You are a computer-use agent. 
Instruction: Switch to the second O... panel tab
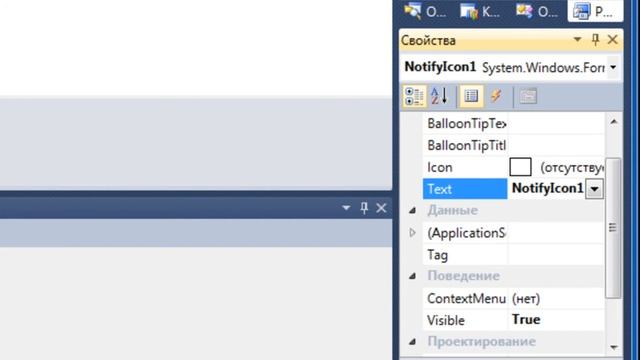pyautogui.click(x=536, y=11)
